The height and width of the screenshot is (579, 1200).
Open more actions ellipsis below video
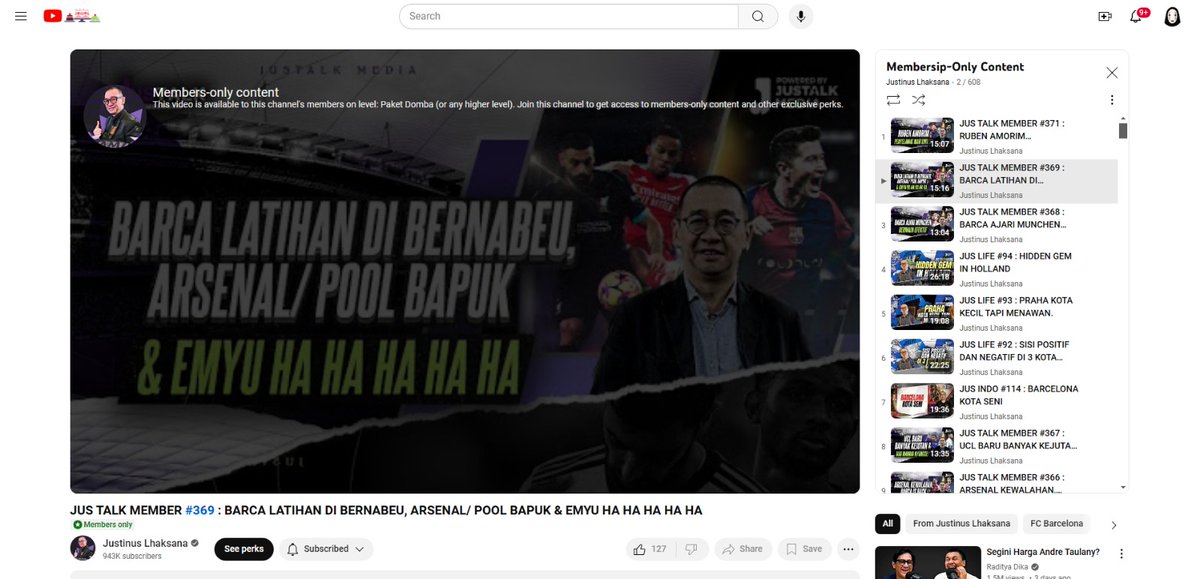coord(848,549)
